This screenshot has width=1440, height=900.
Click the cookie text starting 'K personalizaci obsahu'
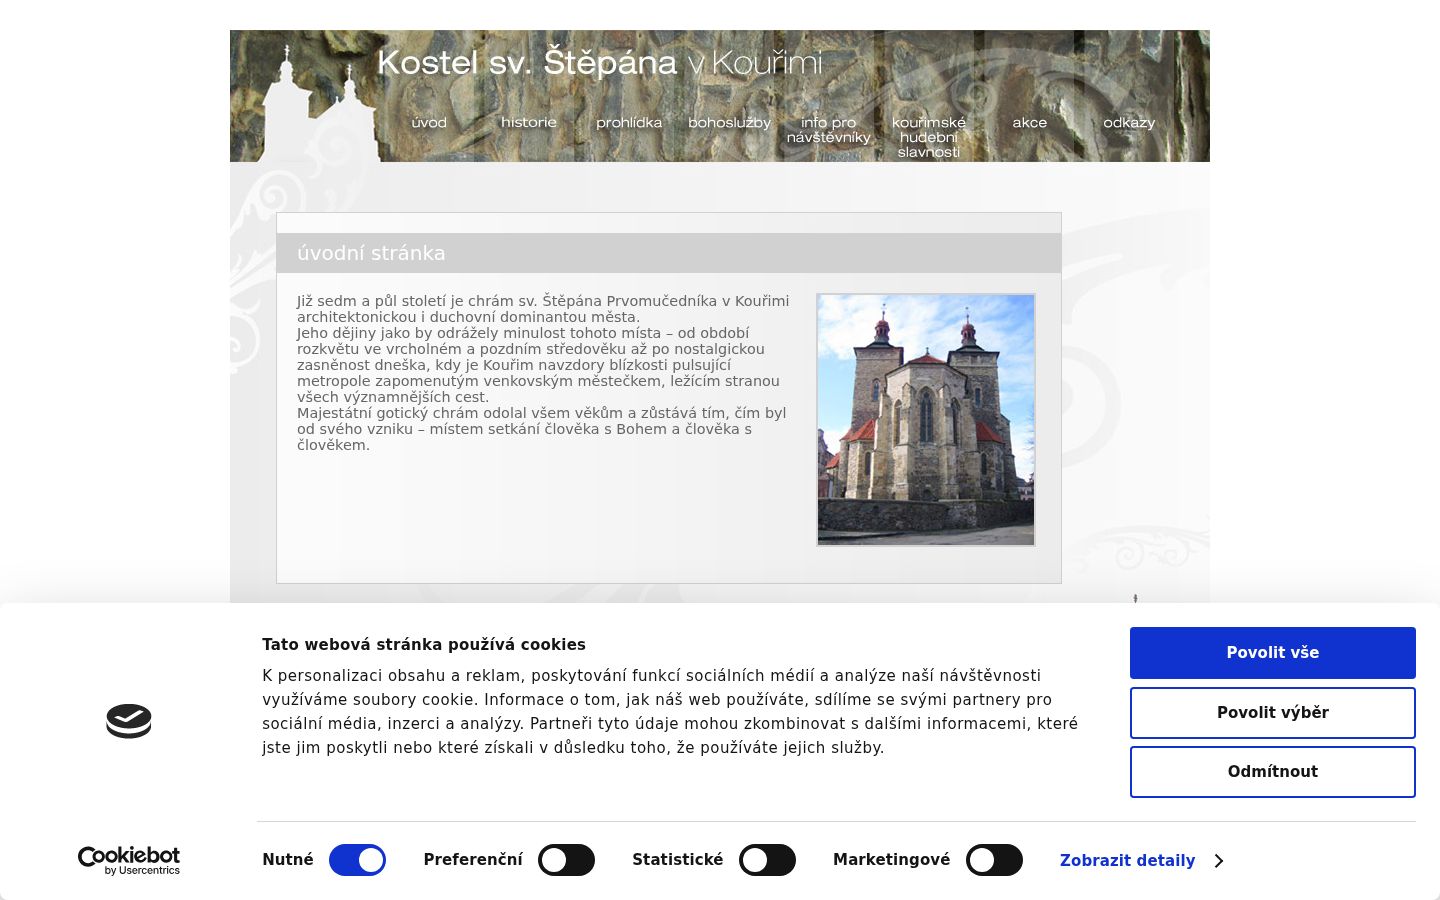tap(670, 712)
